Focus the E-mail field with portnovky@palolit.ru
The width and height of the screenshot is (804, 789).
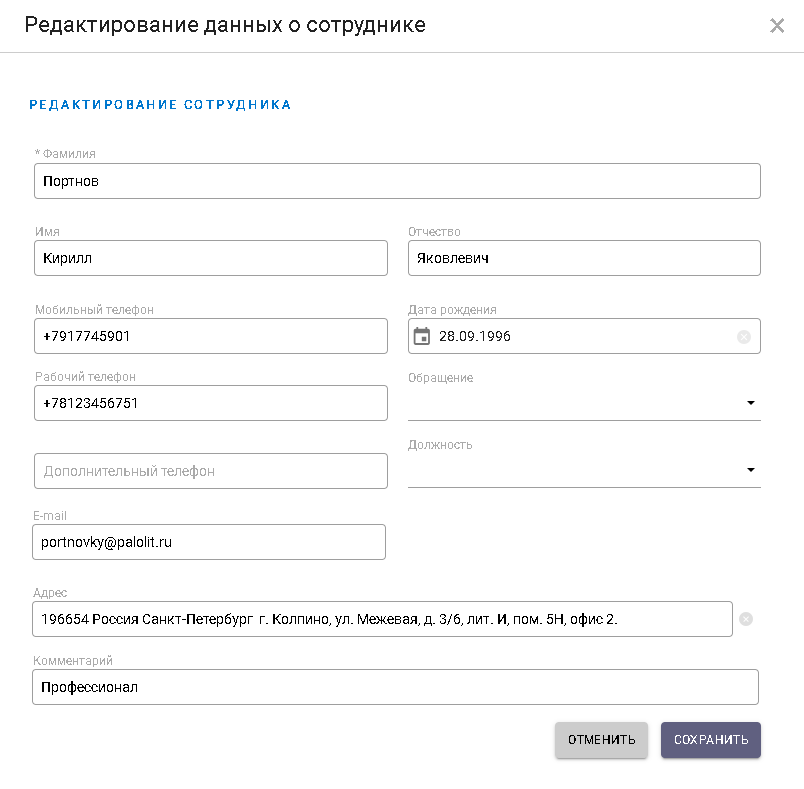coord(209,542)
